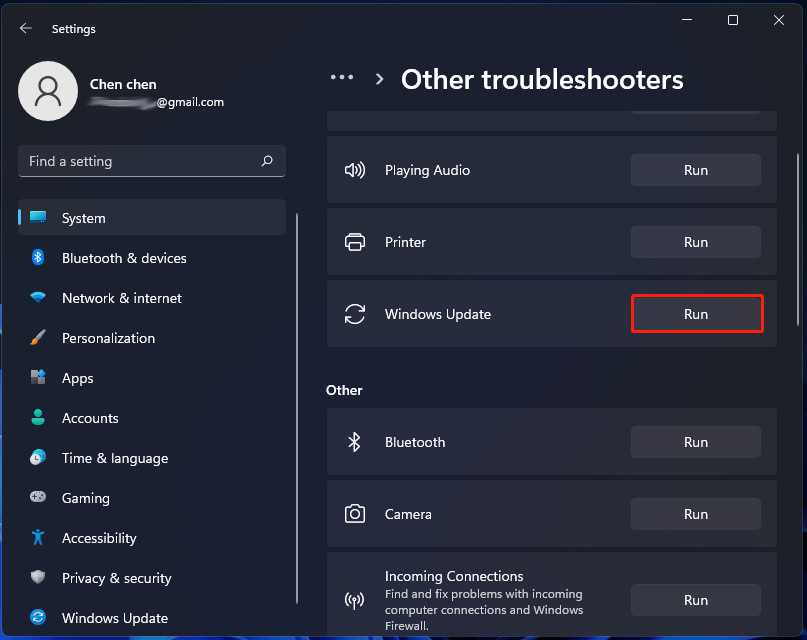The image size is (807, 640).
Task: Open Windows Update in sidebar
Action: (152, 618)
